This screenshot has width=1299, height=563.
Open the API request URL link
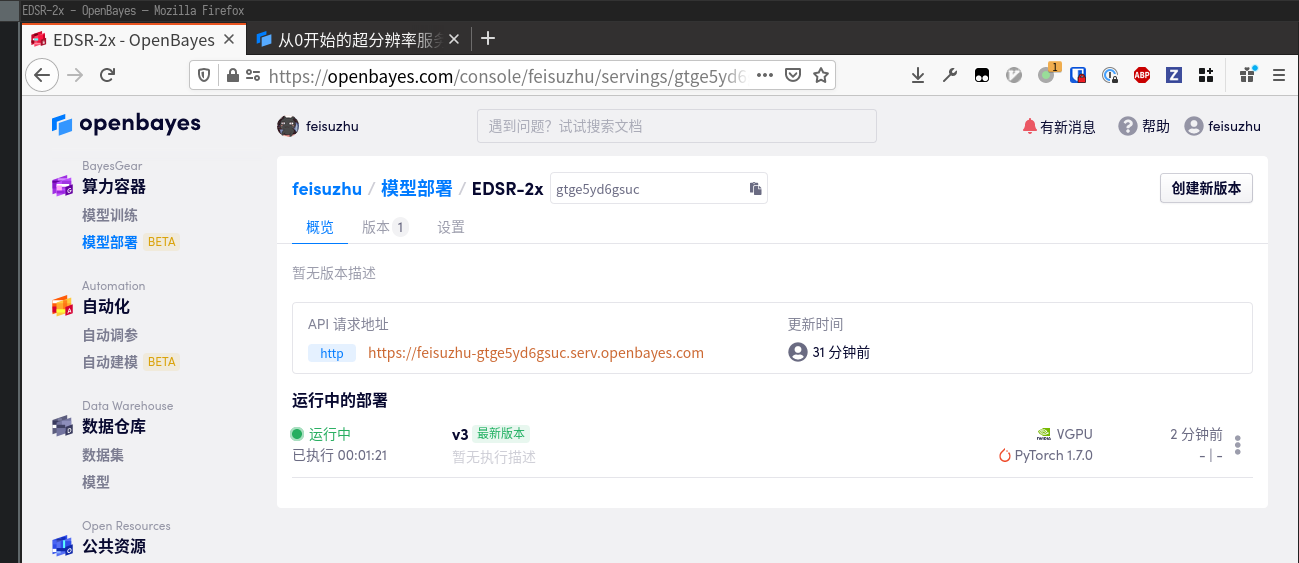(535, 353)
